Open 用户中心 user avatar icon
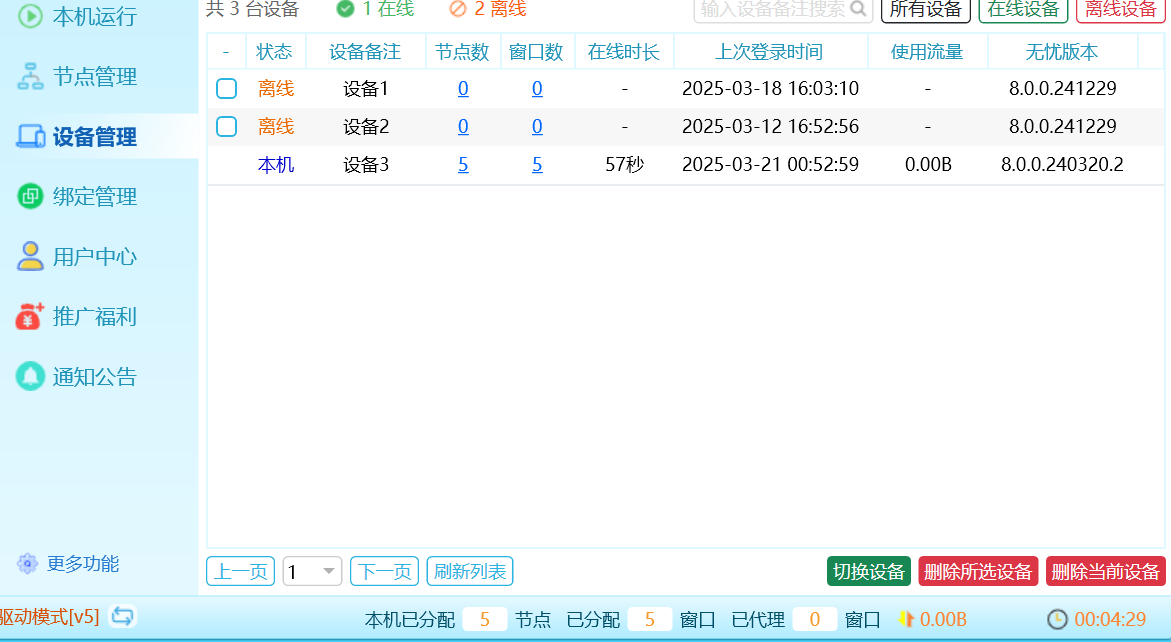The image size is (1171, 642). tap(31, 257)
